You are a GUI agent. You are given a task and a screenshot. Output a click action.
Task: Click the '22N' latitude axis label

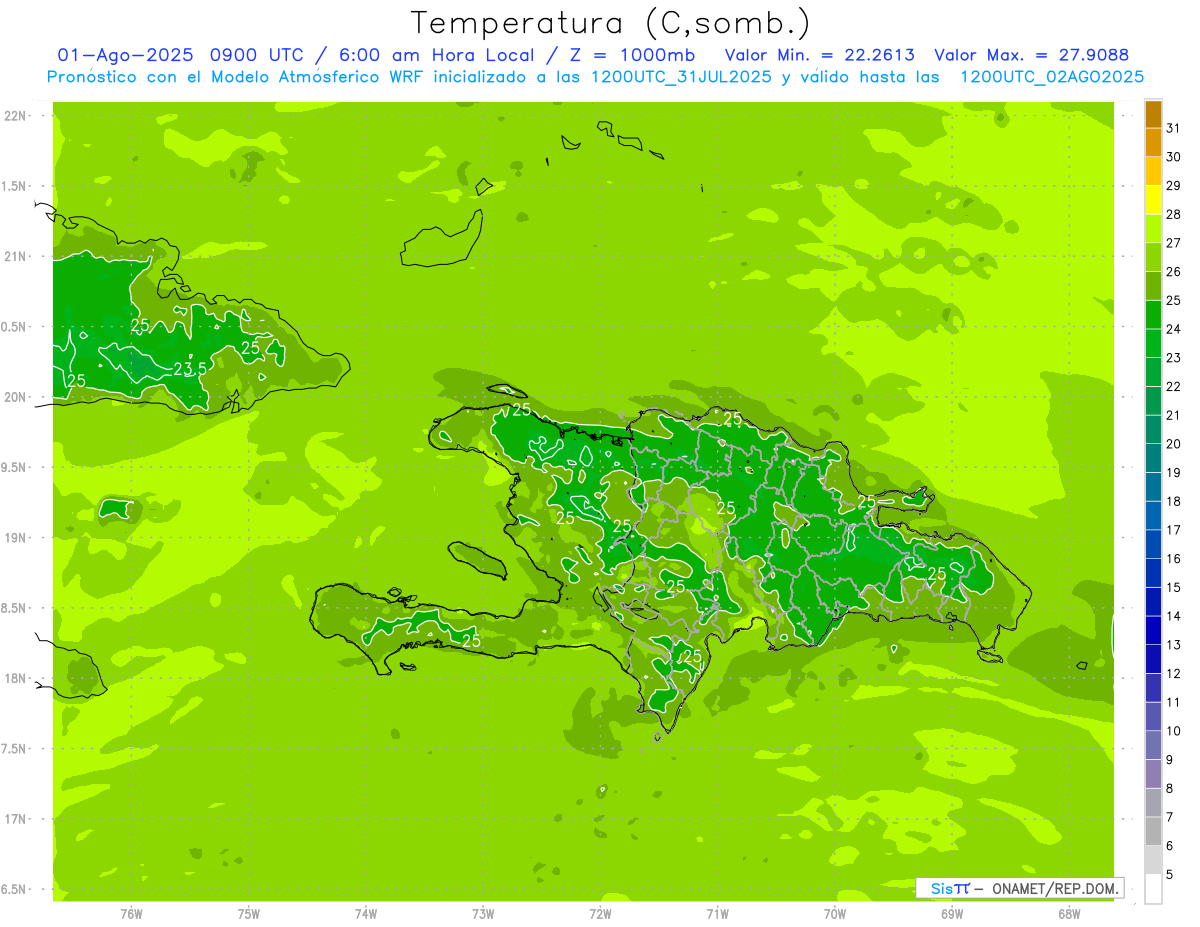click(x=16, y=116)
